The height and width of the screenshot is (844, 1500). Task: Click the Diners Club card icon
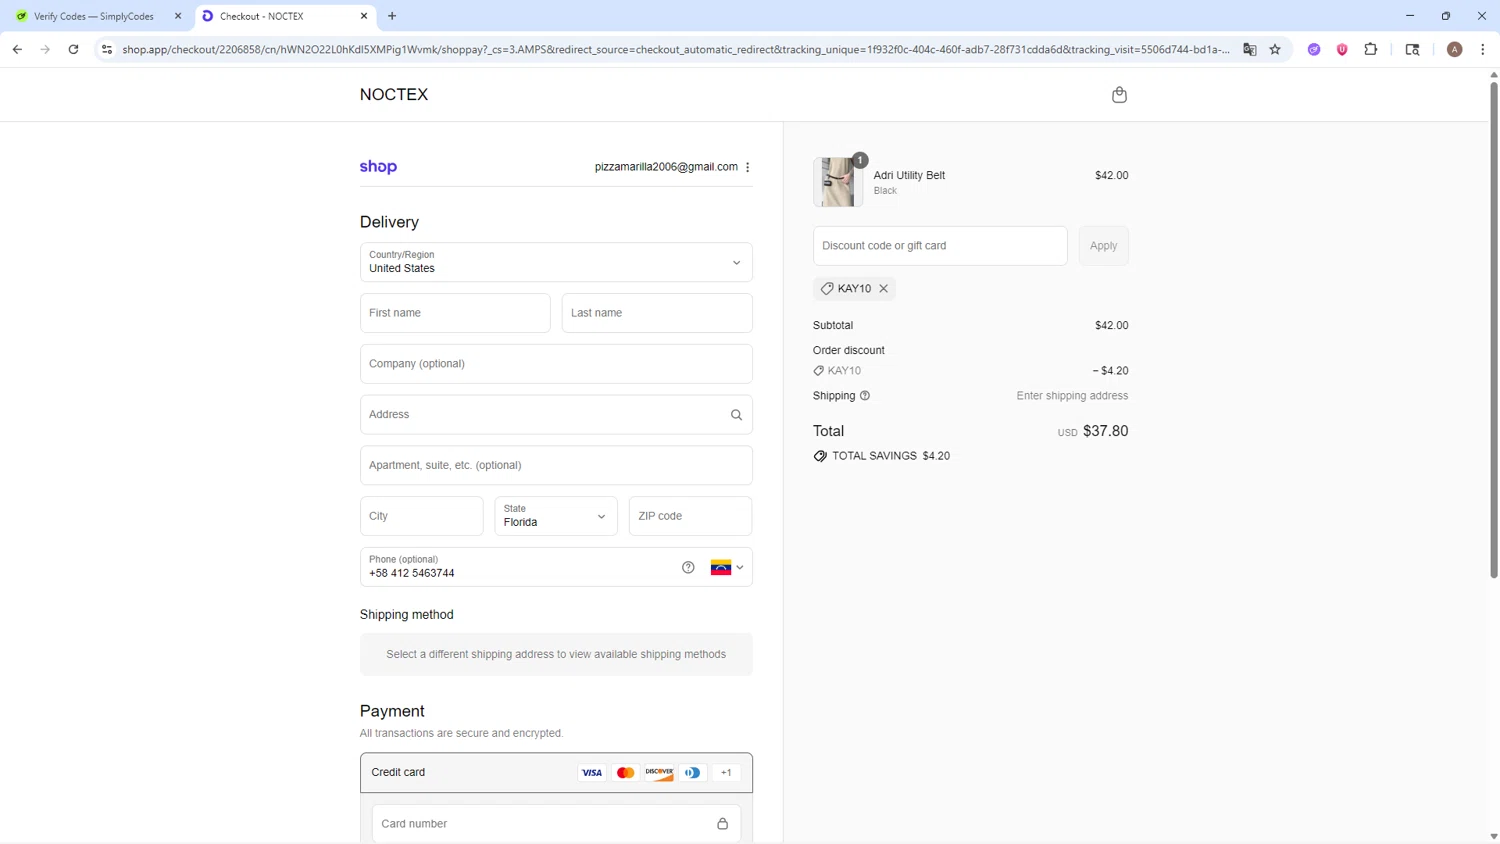click(x=693, y=772)
